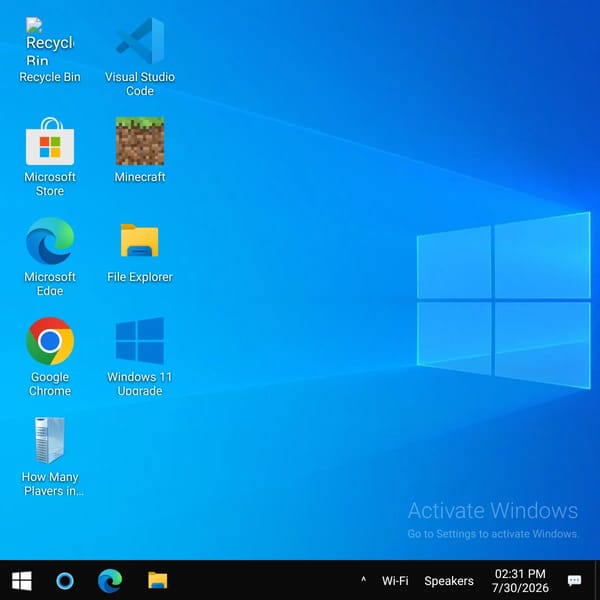Screen dimensions: 600x600
Task: Open Visual Studio Code desktop shortcut
Action: pyautogui.click(x=140, y=56)
